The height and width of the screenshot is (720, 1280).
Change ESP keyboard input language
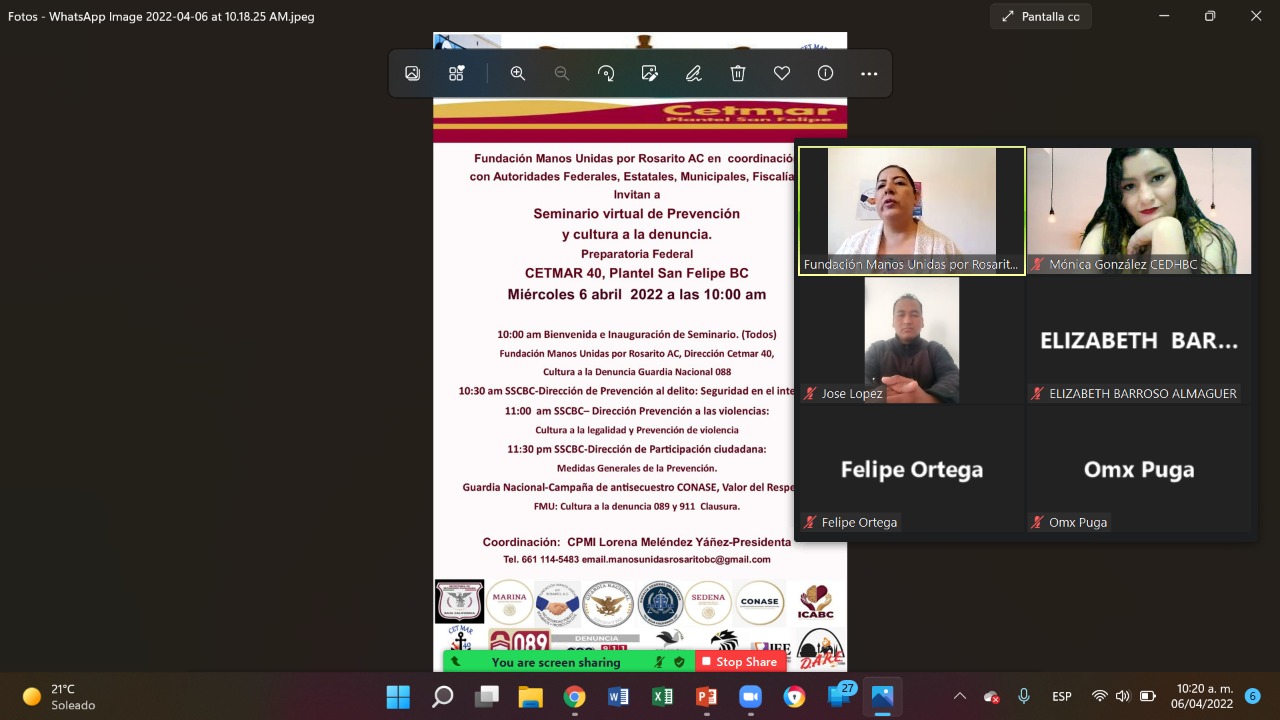pos(1062,696)
